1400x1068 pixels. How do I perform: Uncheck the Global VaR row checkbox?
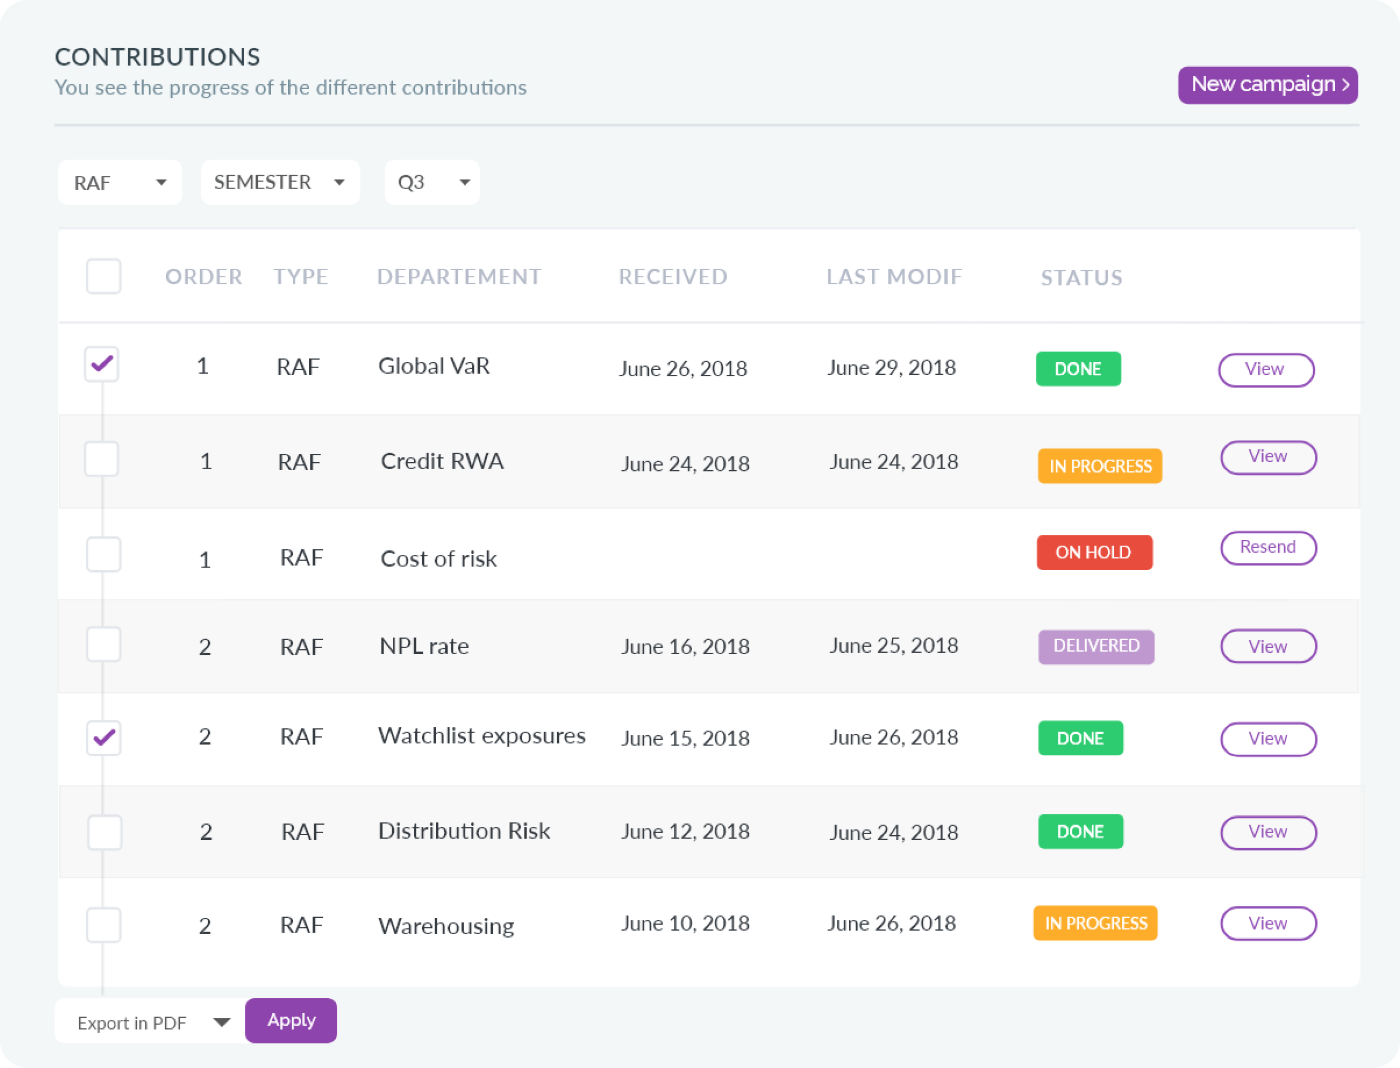pos(102,364)
